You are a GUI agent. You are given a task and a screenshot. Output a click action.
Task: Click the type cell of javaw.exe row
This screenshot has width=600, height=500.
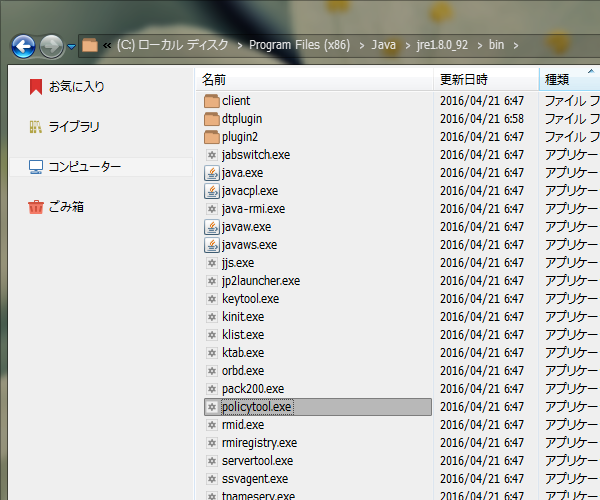(x=572, y=227)
